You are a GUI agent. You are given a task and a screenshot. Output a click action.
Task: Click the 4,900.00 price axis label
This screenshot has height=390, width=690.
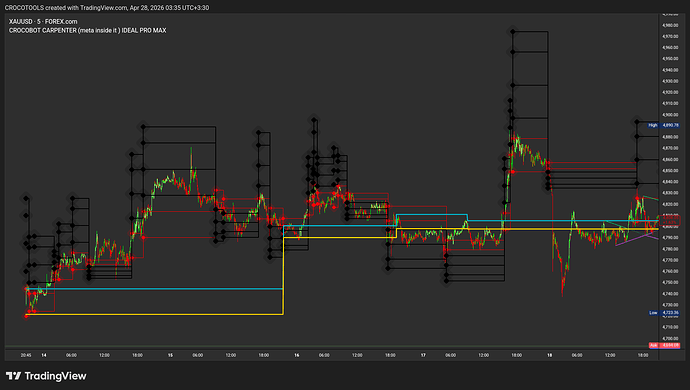point(670,114)
